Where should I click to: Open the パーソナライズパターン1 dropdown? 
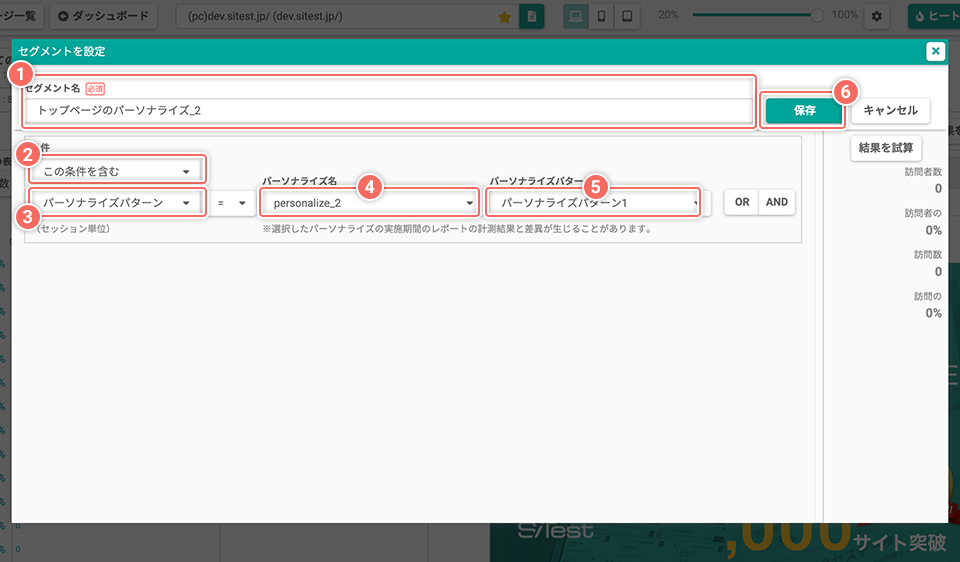594,203
